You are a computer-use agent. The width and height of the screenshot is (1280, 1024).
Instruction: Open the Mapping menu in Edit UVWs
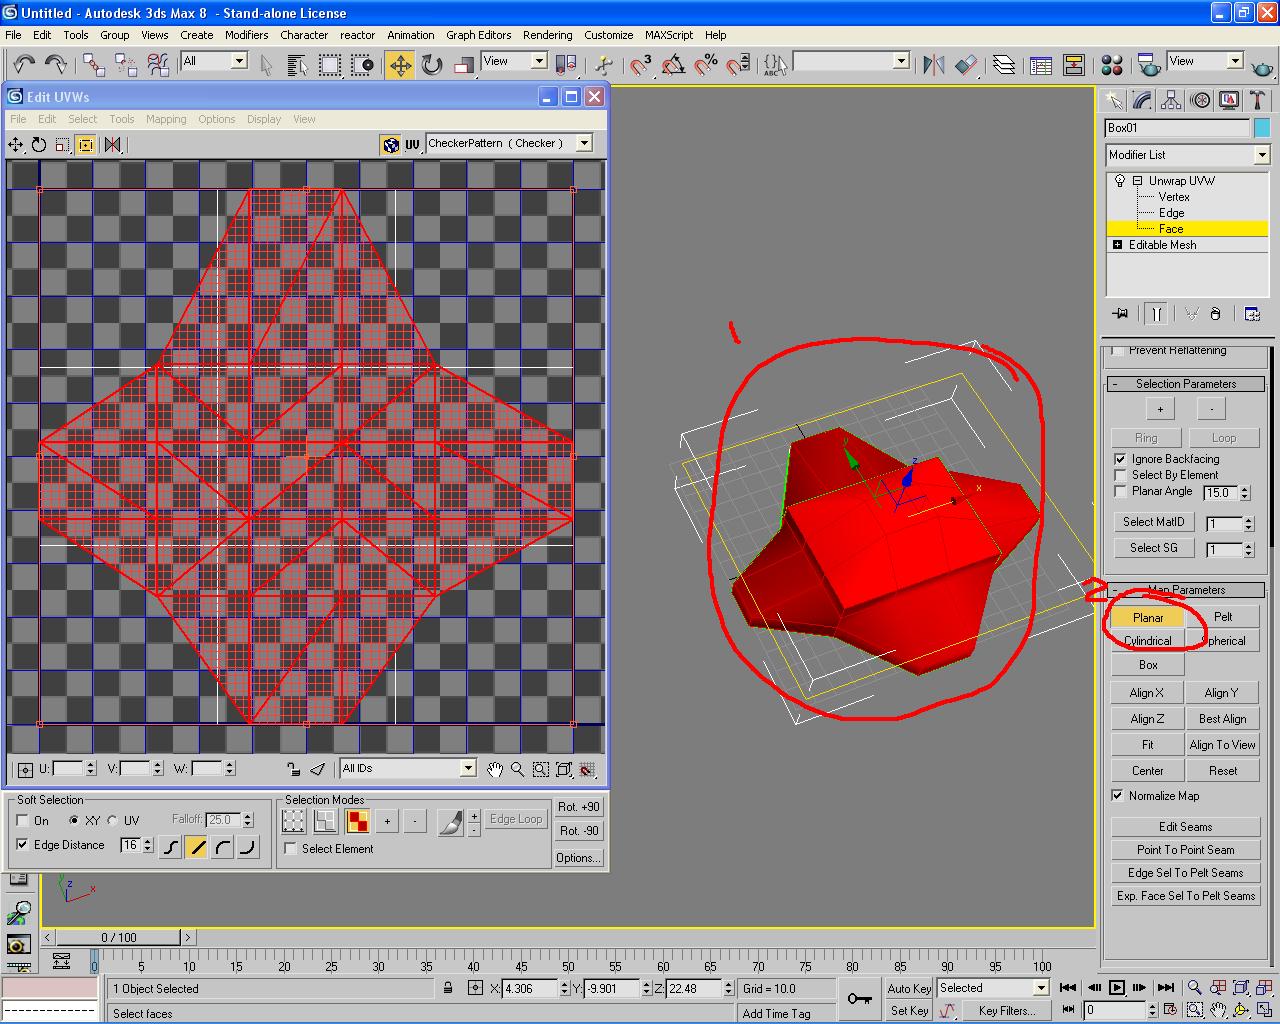coord(166,119)
